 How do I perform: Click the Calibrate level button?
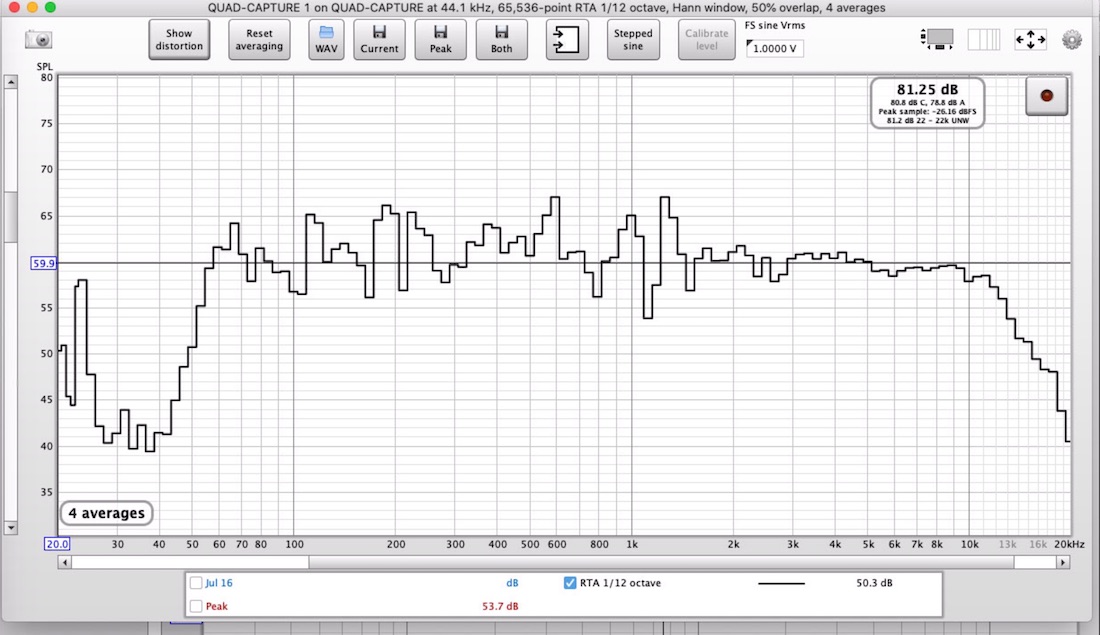pos(706,39)
